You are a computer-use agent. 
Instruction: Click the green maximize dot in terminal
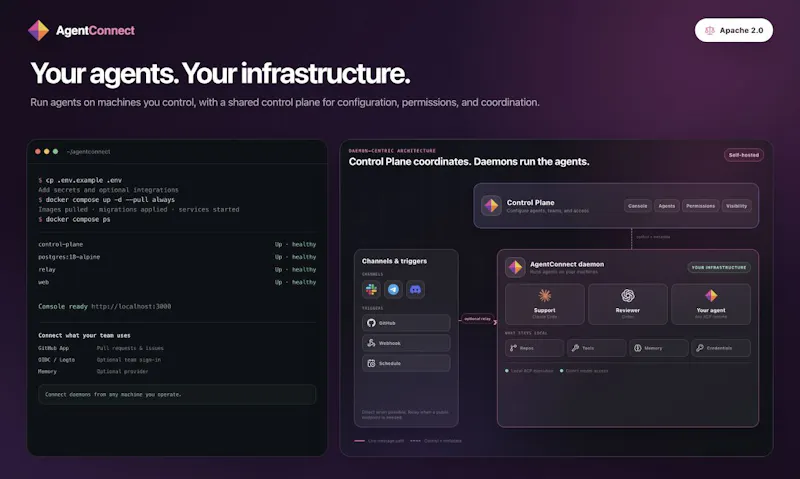(x=55, y=152)
